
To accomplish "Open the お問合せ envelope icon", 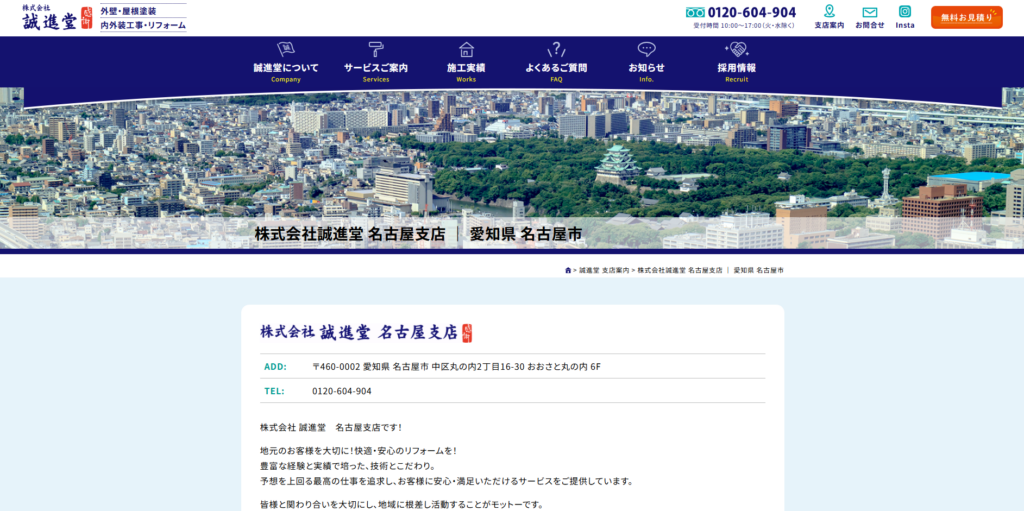I will pyautogui.click(x=869, y=12).
